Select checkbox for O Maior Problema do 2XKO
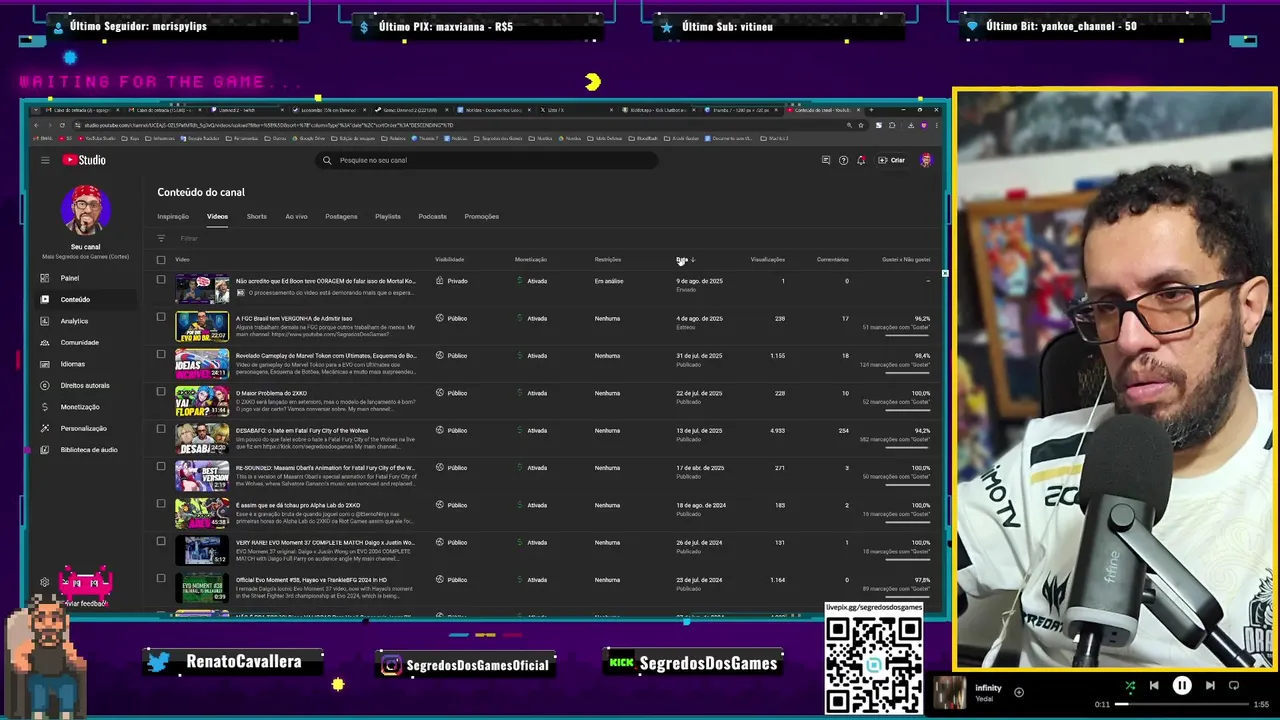The image size is (1280, 720). point(161,392)
